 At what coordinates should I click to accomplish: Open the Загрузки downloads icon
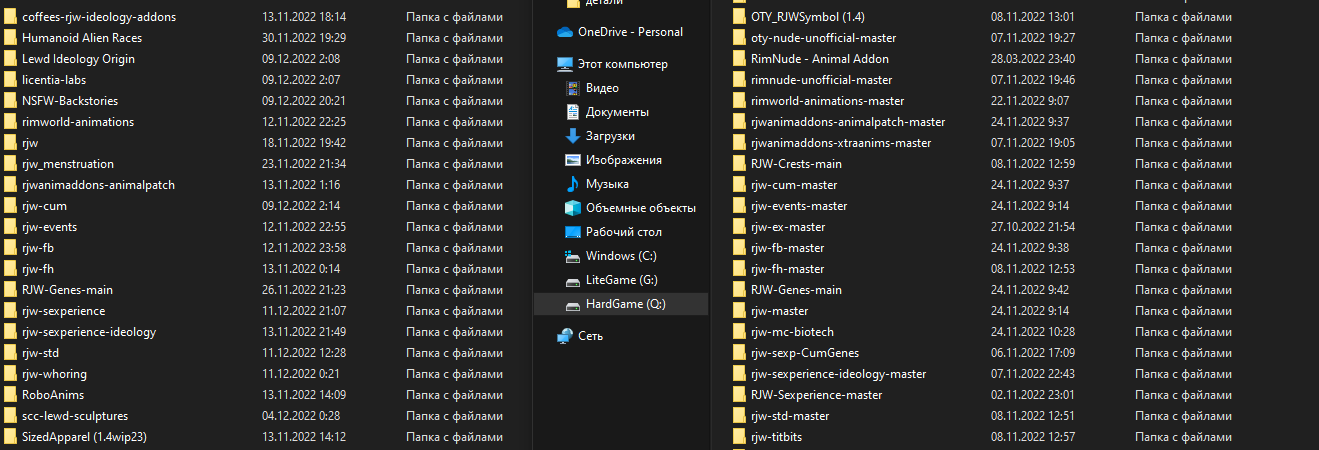pyautogui.click(x=573, y=136)
